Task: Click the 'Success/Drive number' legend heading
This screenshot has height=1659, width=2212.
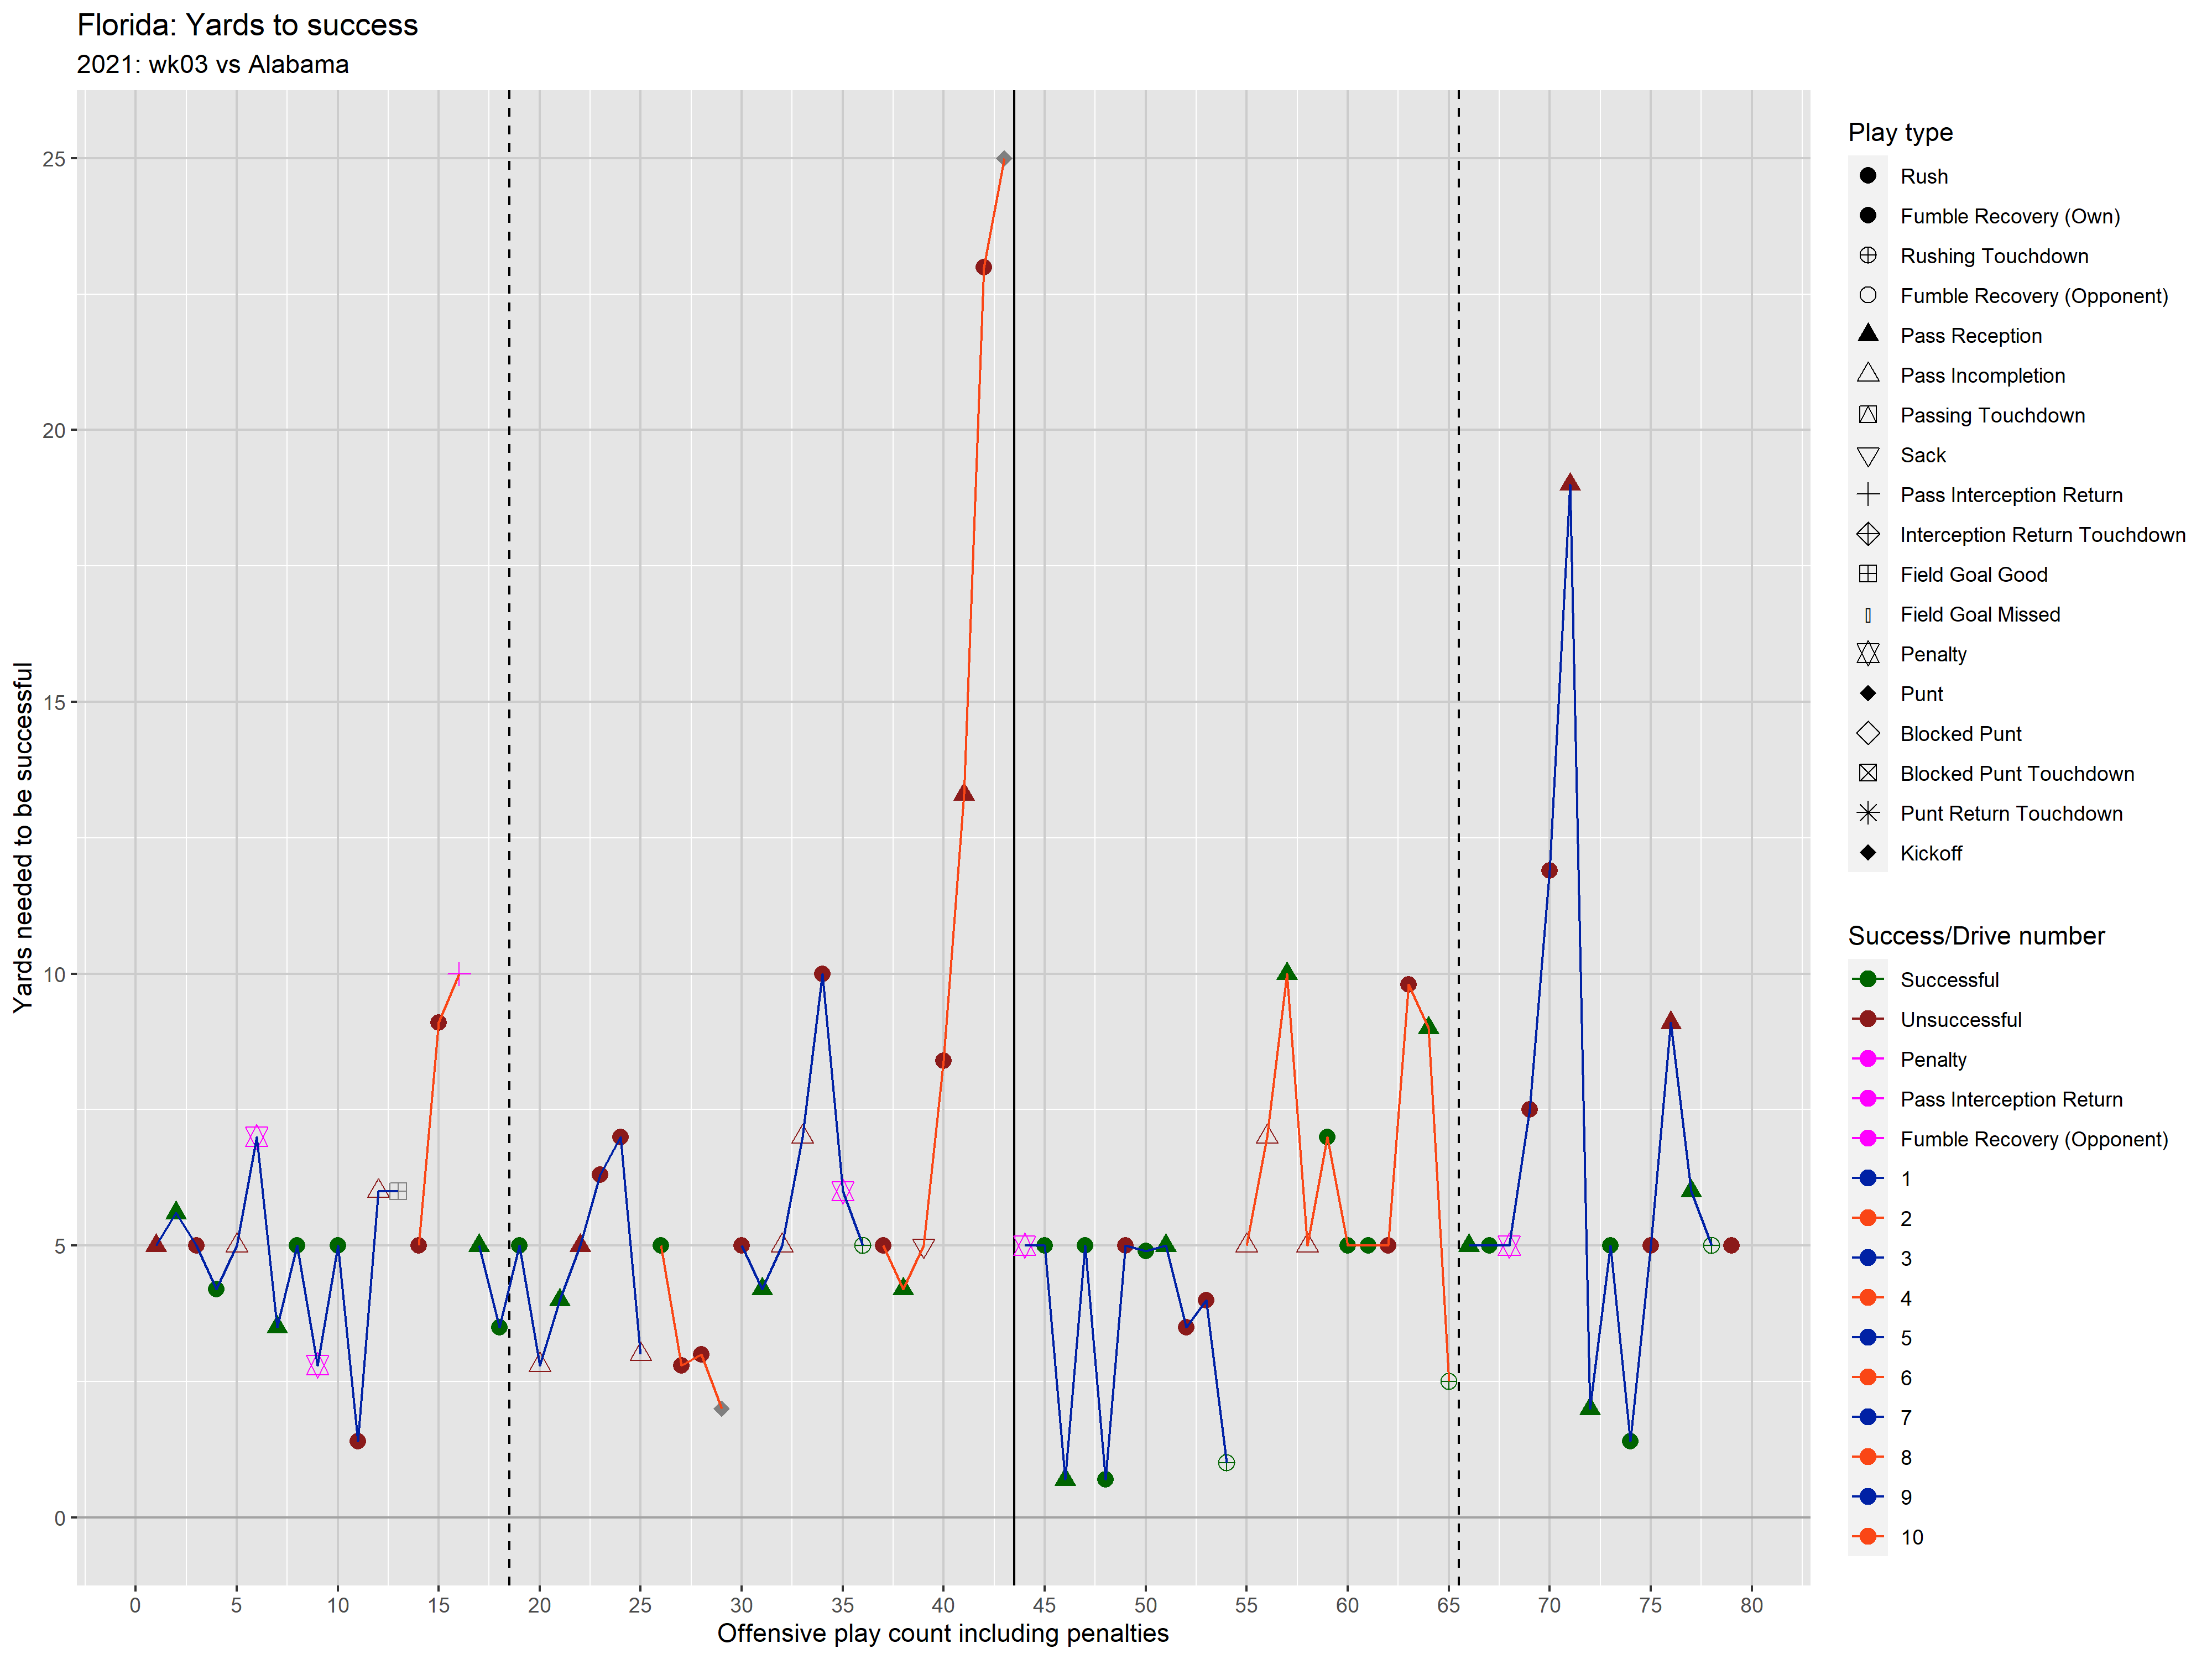Action: point(1976,936)
